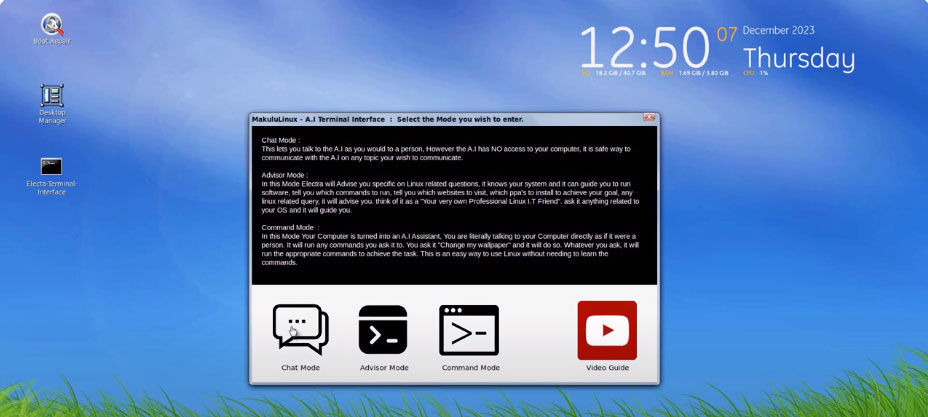Close the A.I Terminal Interface dialog
Image resolution: width=928 pixels, height=417 pixels.
pos(649,118)
